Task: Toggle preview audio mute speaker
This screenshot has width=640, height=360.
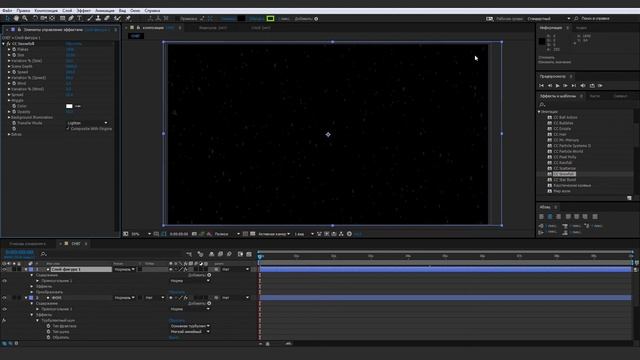Action: pyautogui.click(x=583, y=86)
